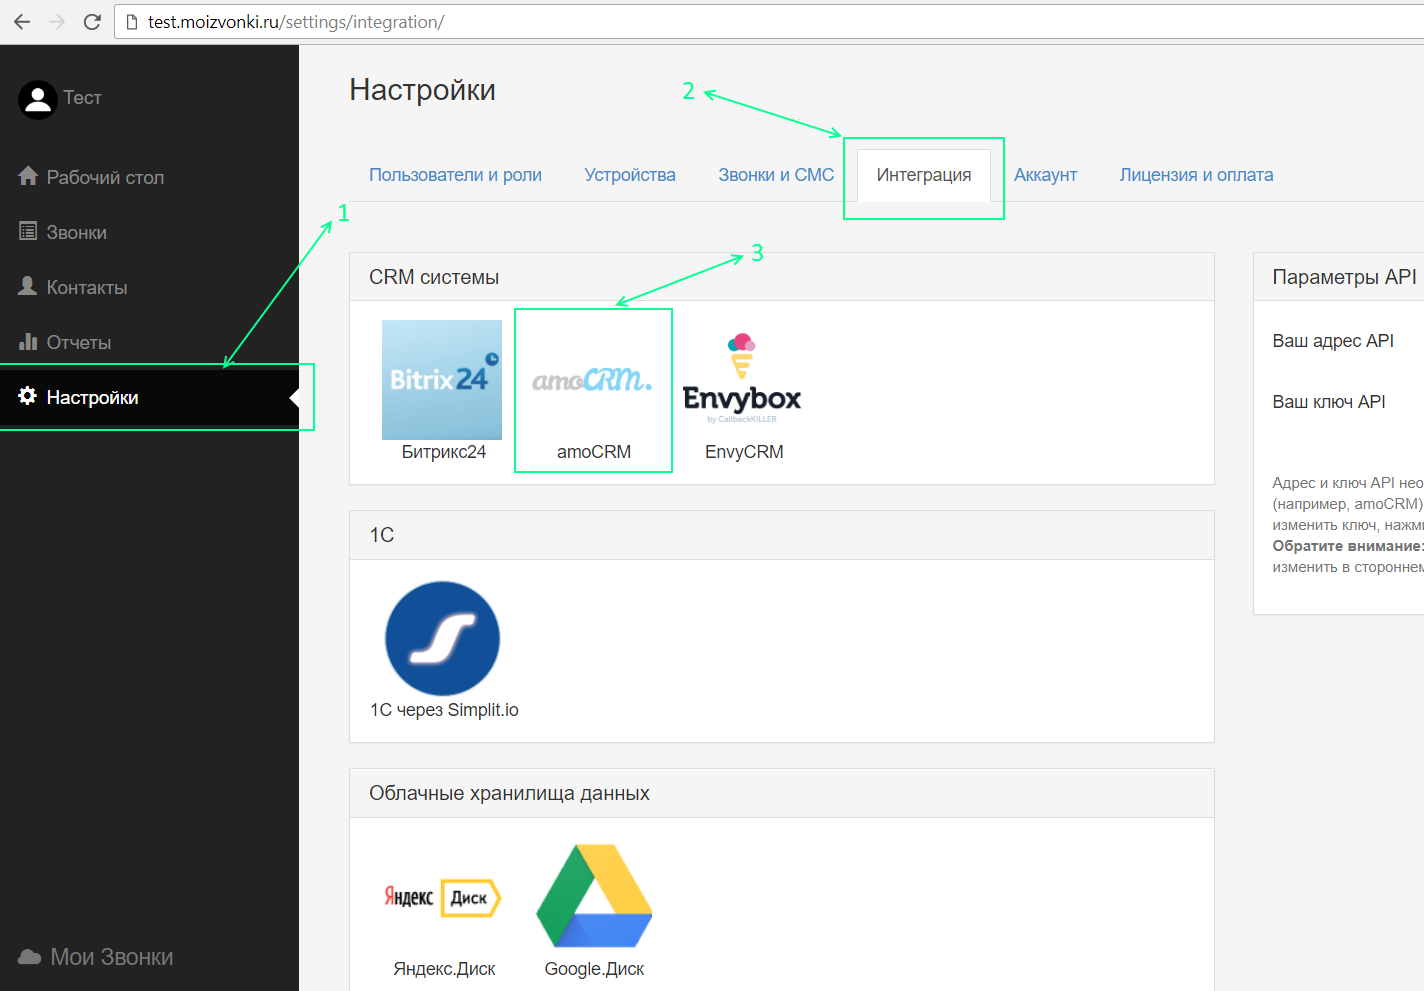This screenshot has height=991, width=1424.
Task: Click the cloud icon by Мои Звонки
Action: click(x=30, y=957)
